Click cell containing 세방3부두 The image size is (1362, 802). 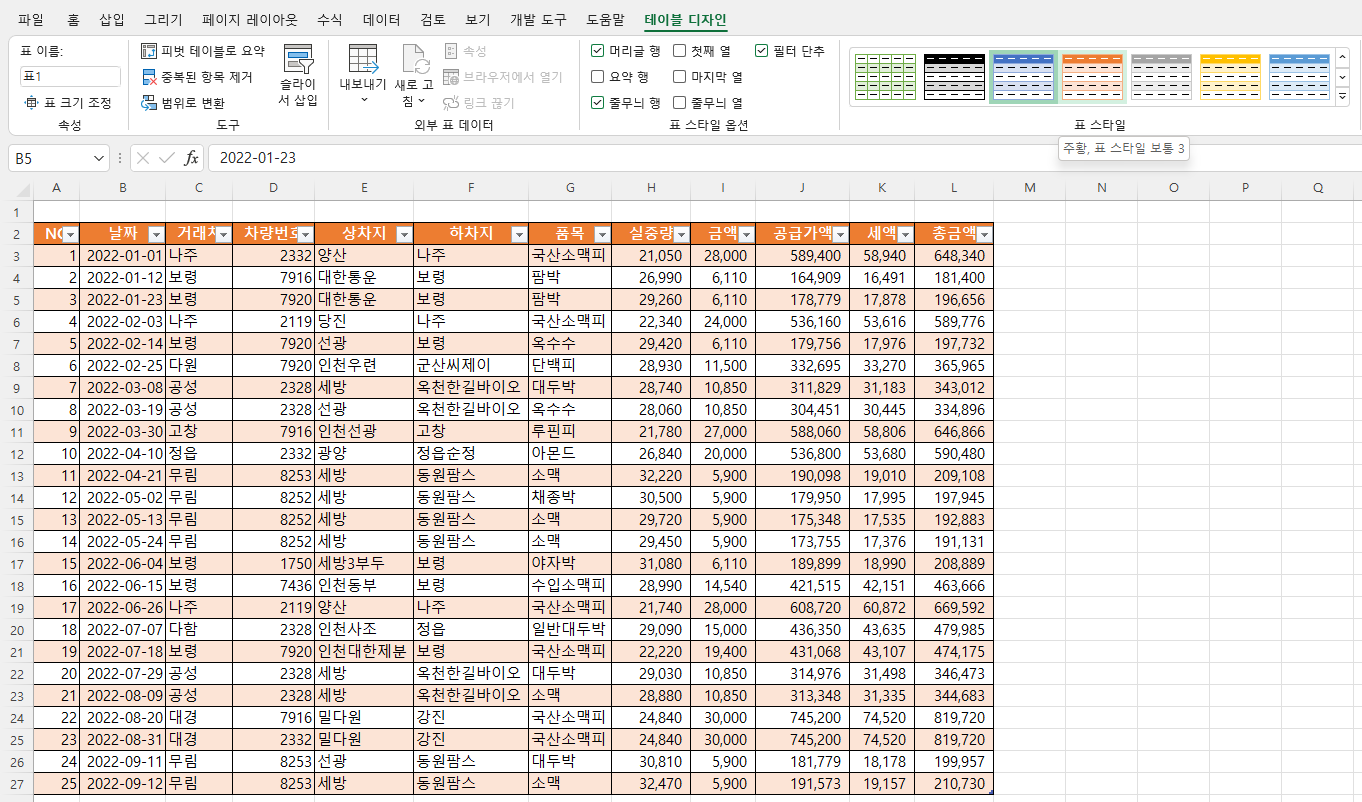click(364, 563)
